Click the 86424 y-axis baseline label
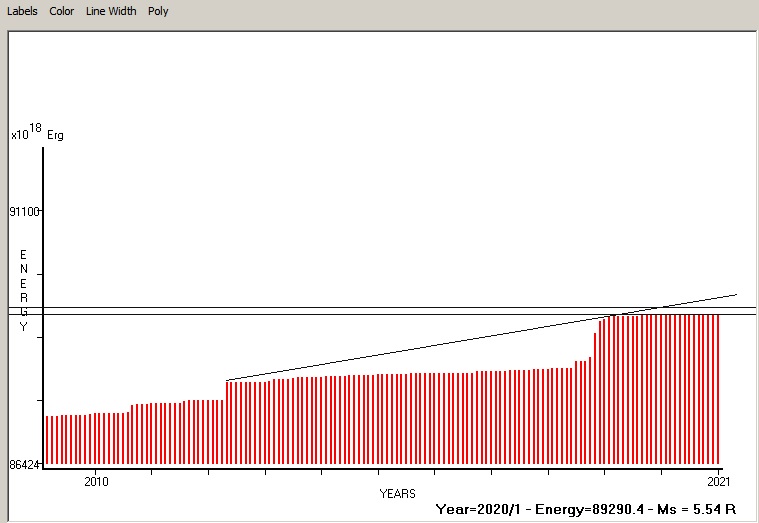759x523 pixels. click(x=24, y=466)
